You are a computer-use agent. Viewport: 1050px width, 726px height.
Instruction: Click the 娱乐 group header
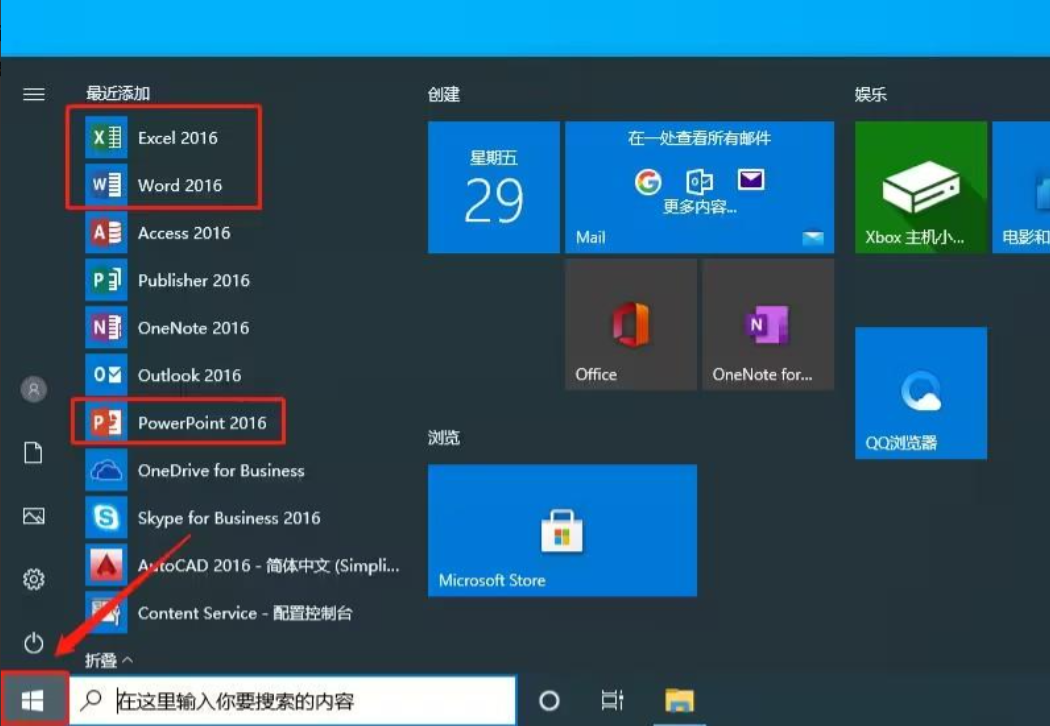pos(871,94)
